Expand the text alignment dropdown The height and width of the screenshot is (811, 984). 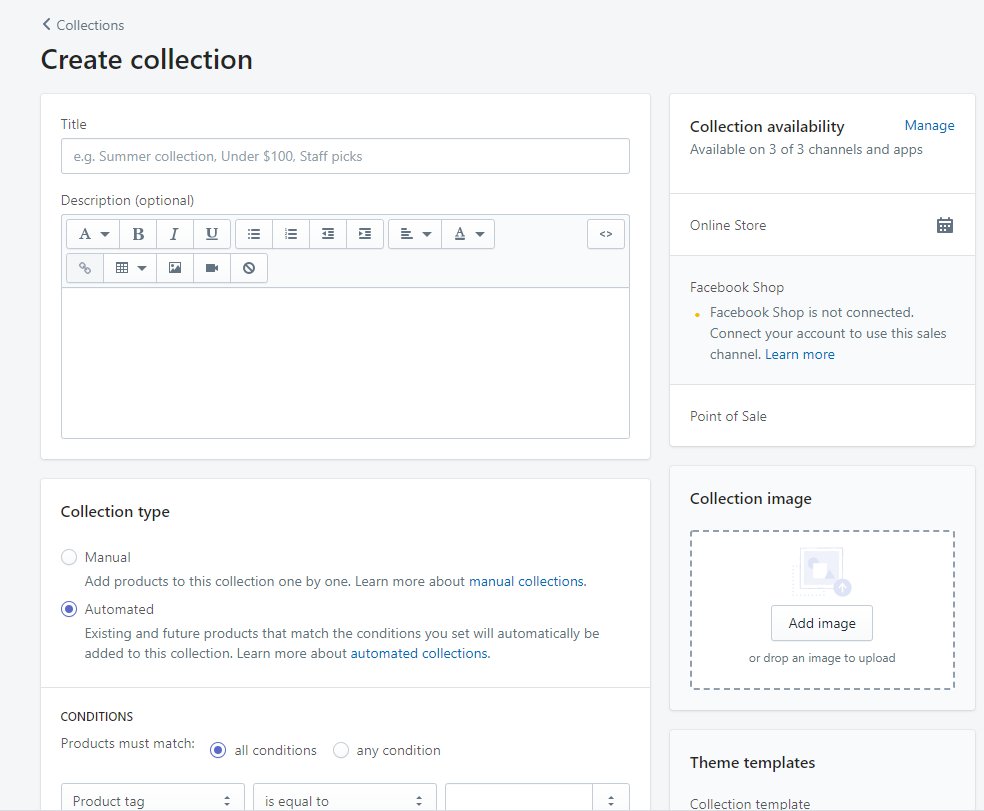(x=415, y=234)
